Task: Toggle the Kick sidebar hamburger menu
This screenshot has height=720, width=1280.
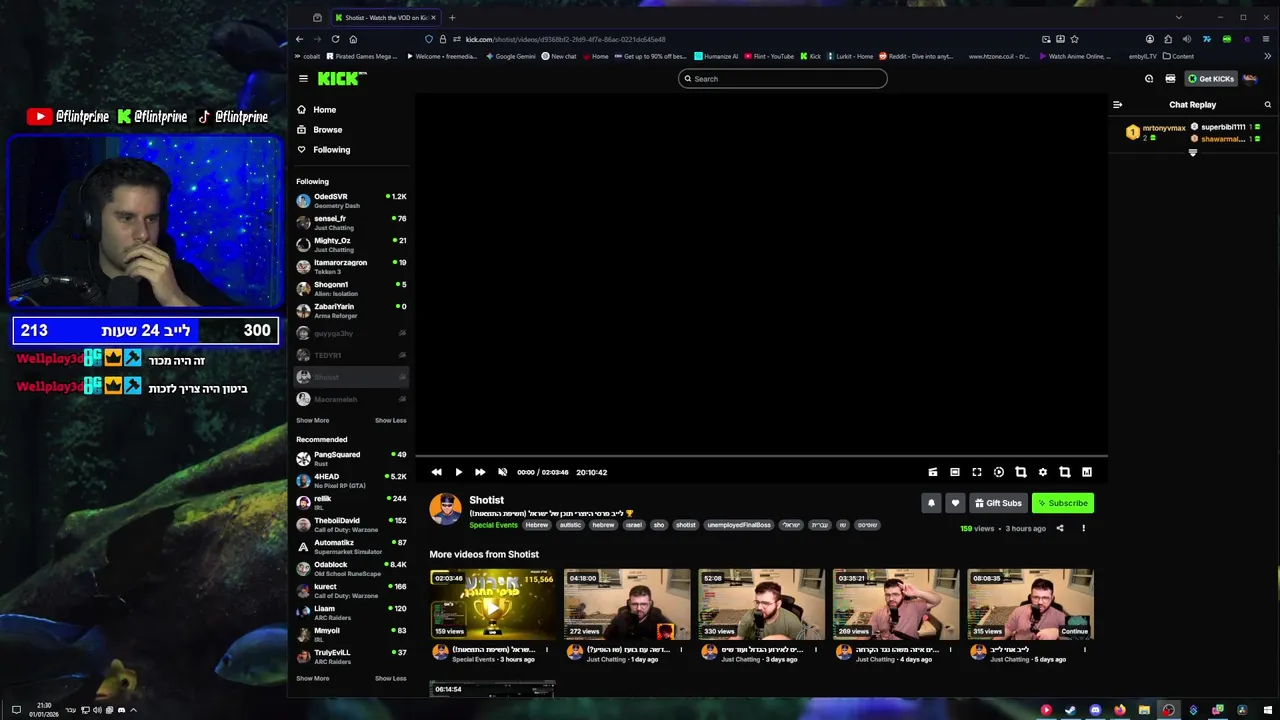Action: pyautogui.click(x=303, y=78)
